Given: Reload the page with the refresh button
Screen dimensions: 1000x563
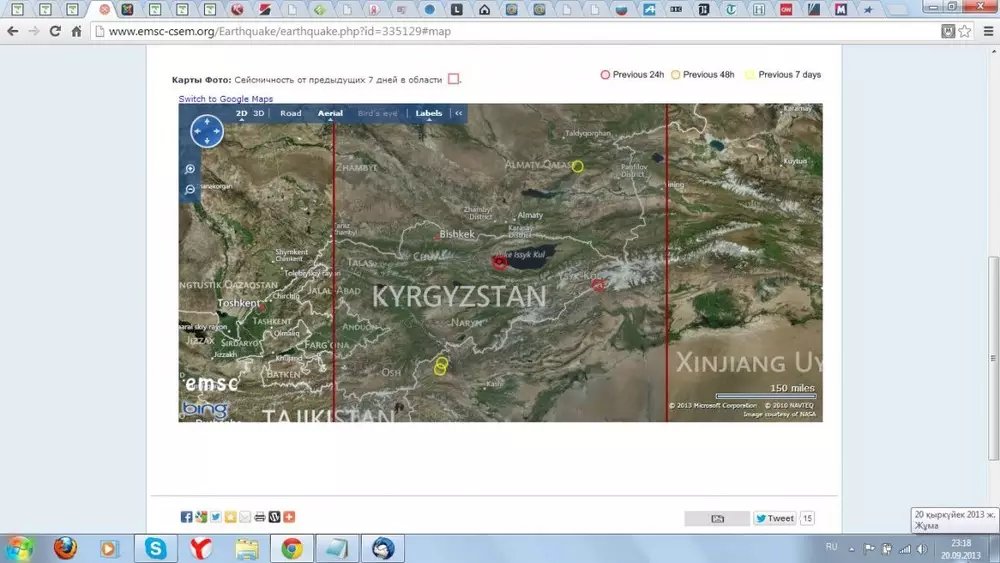Looking at the screenshot, I should point(55,31).
